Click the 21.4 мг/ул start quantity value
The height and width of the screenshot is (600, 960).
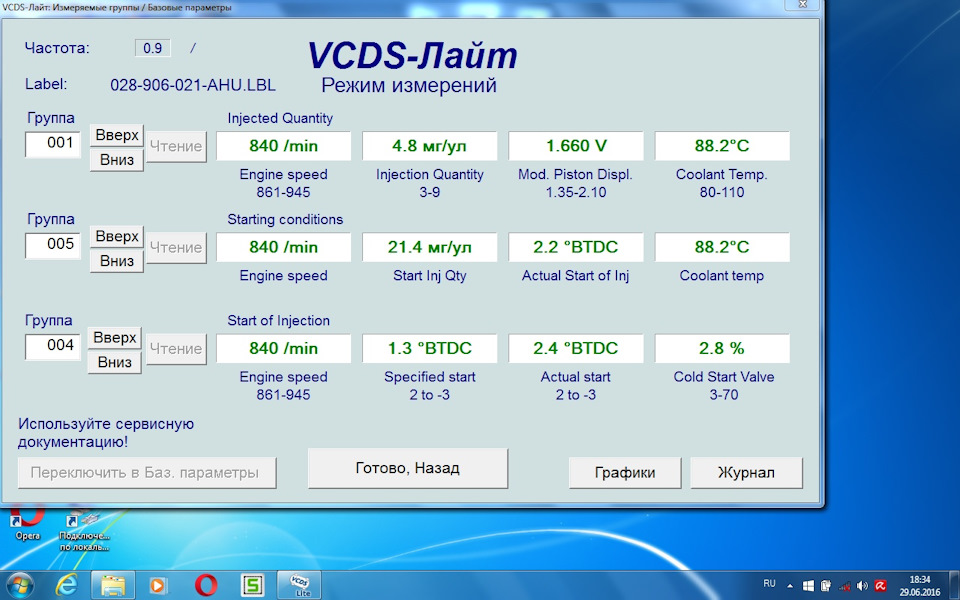[x=430, y=247]
